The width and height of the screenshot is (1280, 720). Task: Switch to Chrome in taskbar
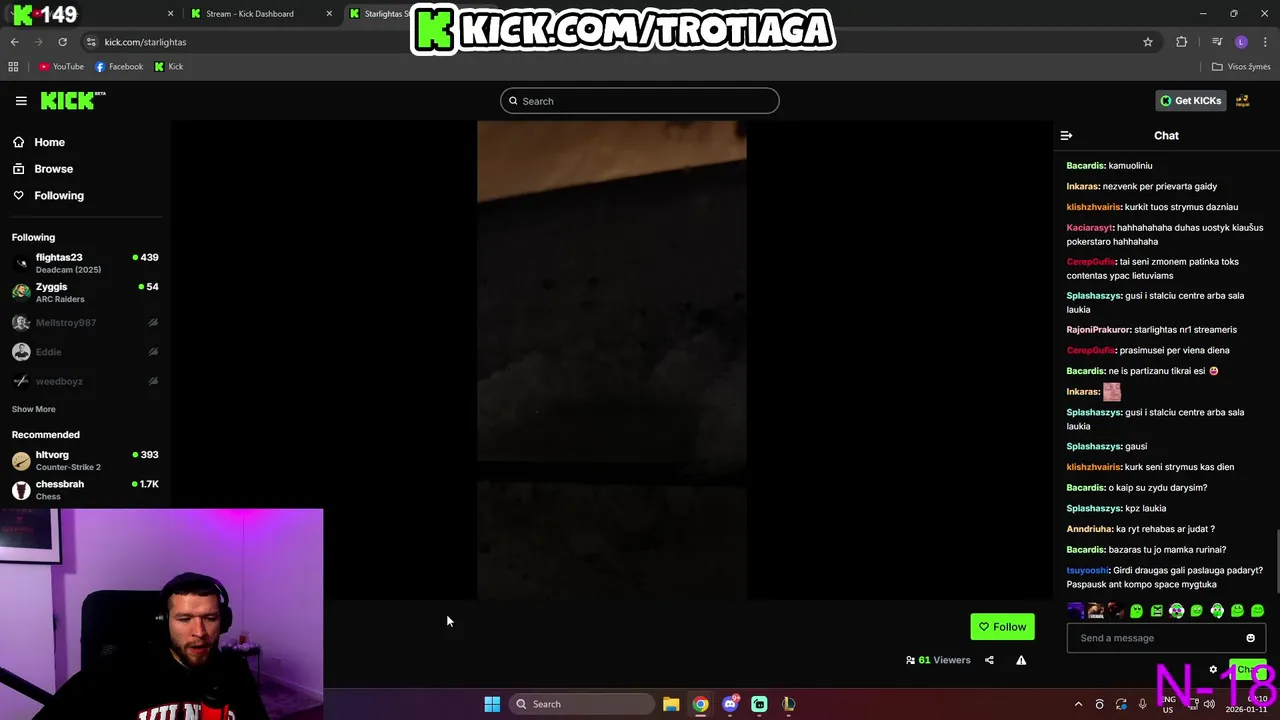pyautogui.click(x=700, y=704)
